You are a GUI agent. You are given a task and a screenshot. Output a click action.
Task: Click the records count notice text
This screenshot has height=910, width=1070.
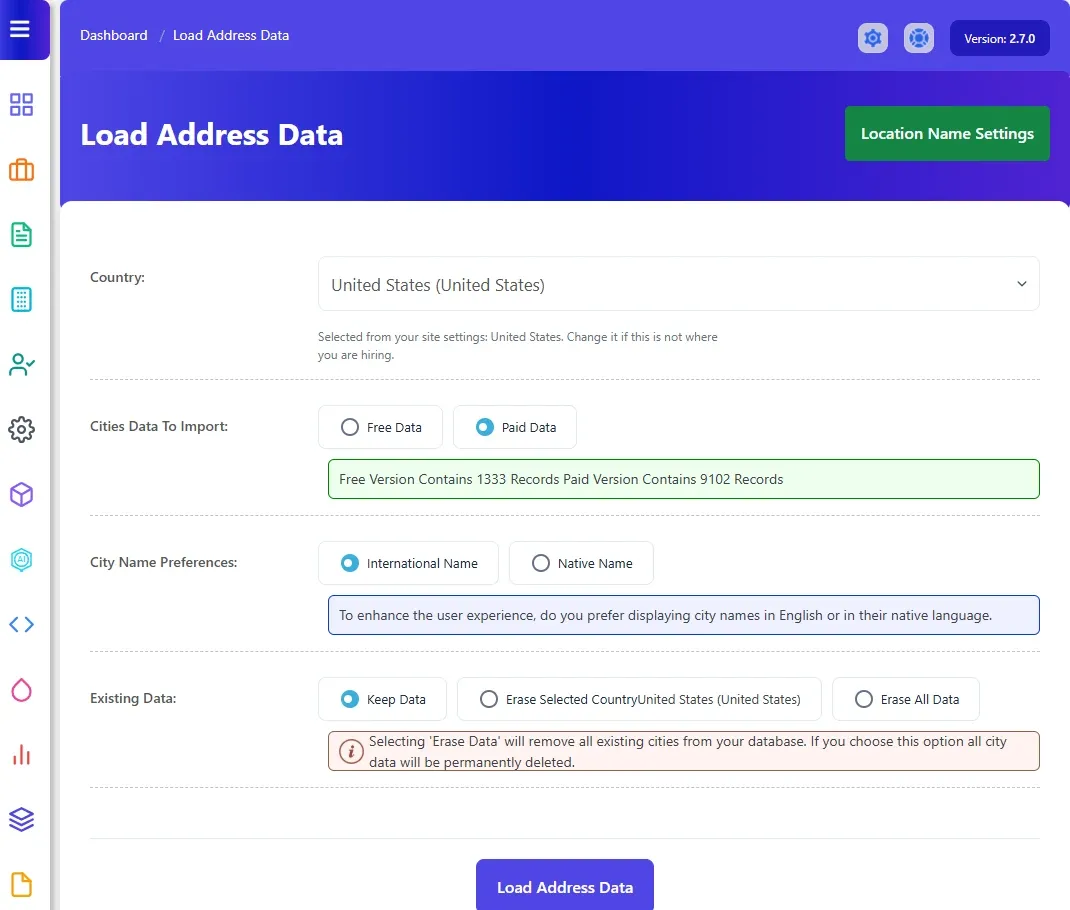561,480
